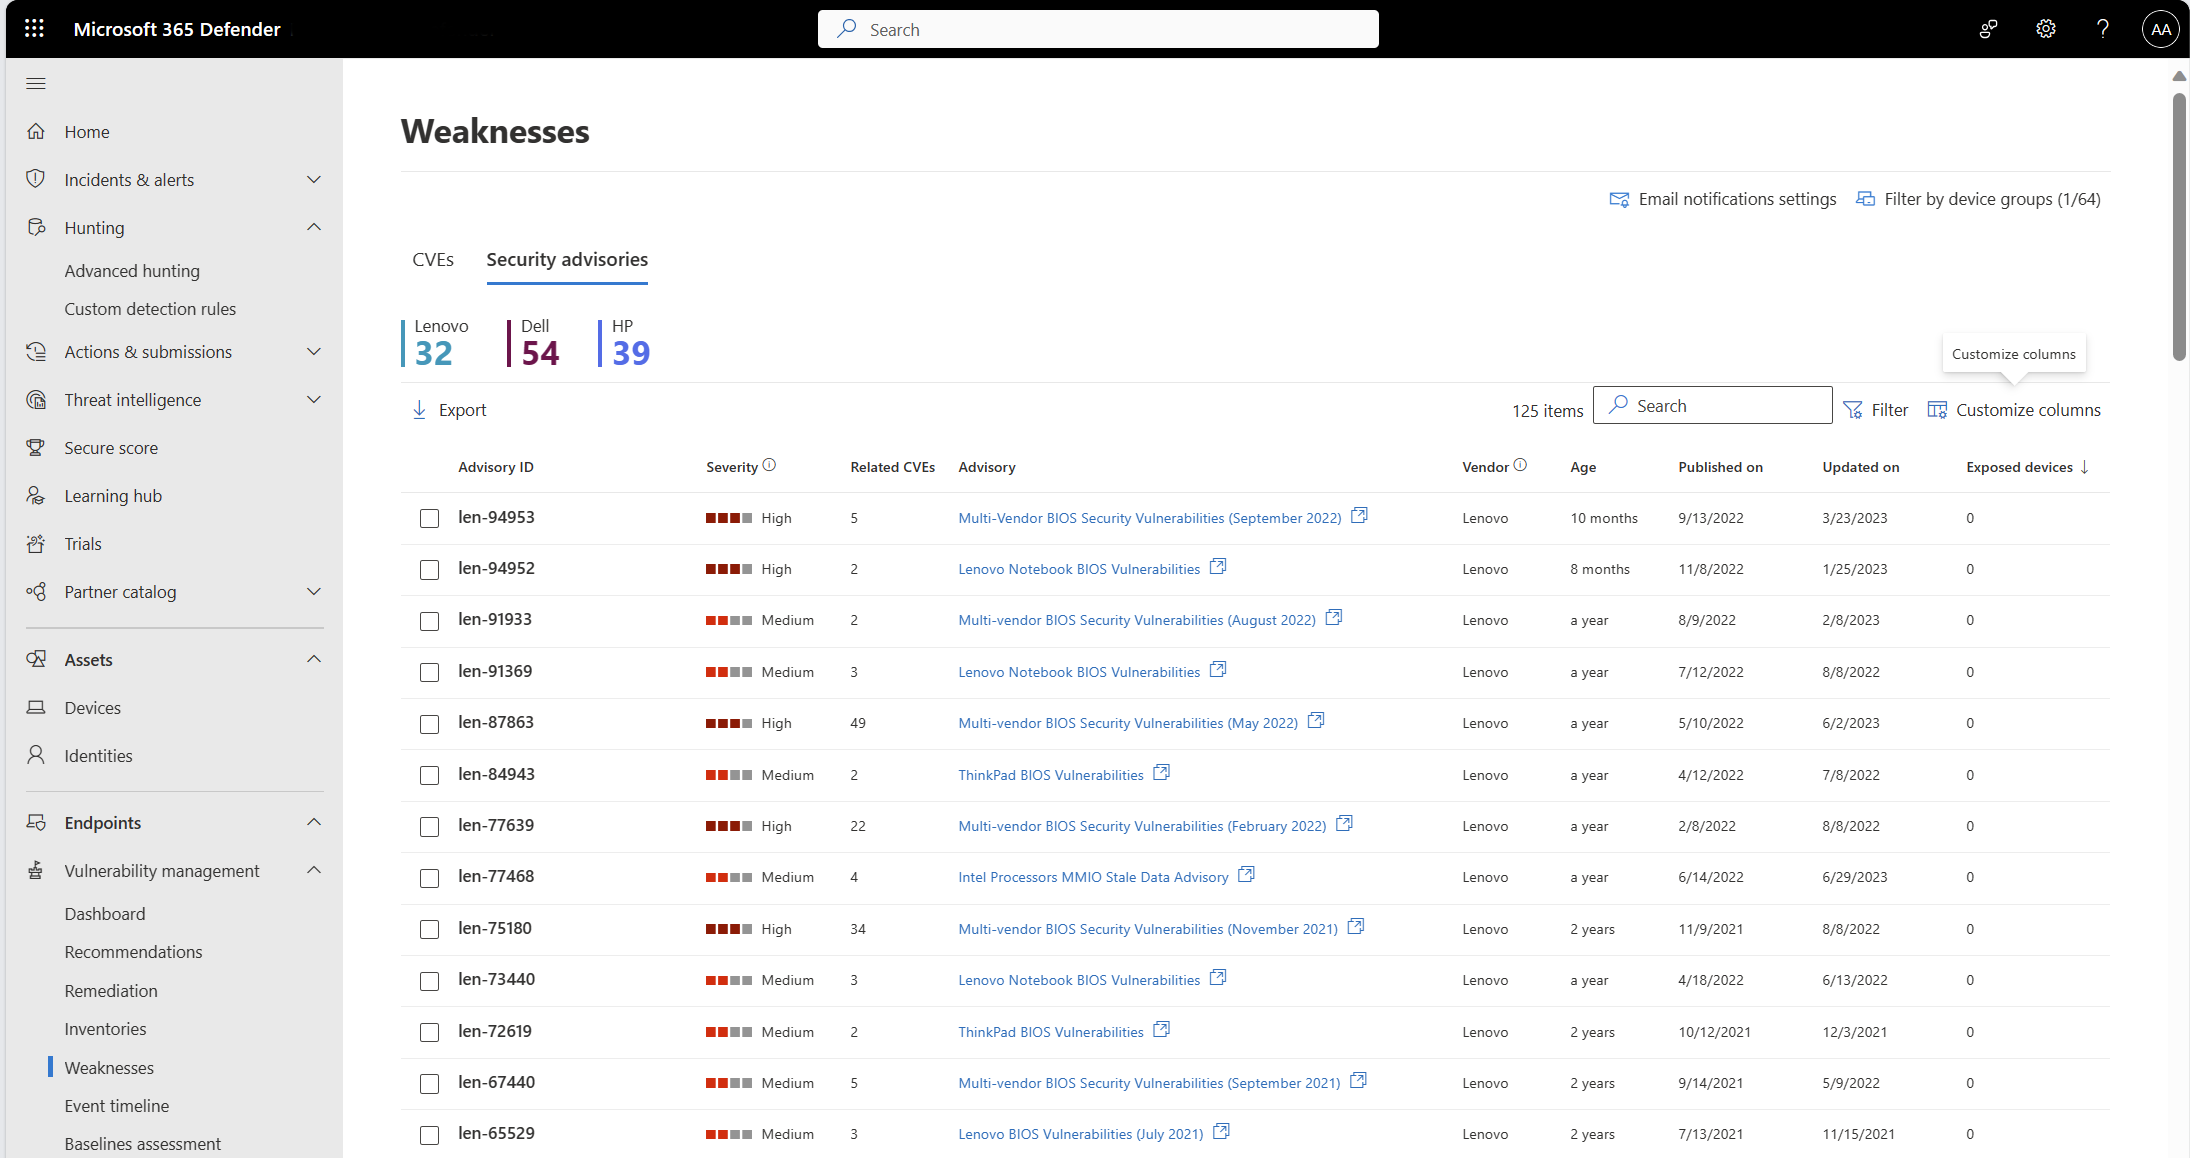Click the Hunting icon in sidebar
The image size is (2190, 1158).
[36, 227]
